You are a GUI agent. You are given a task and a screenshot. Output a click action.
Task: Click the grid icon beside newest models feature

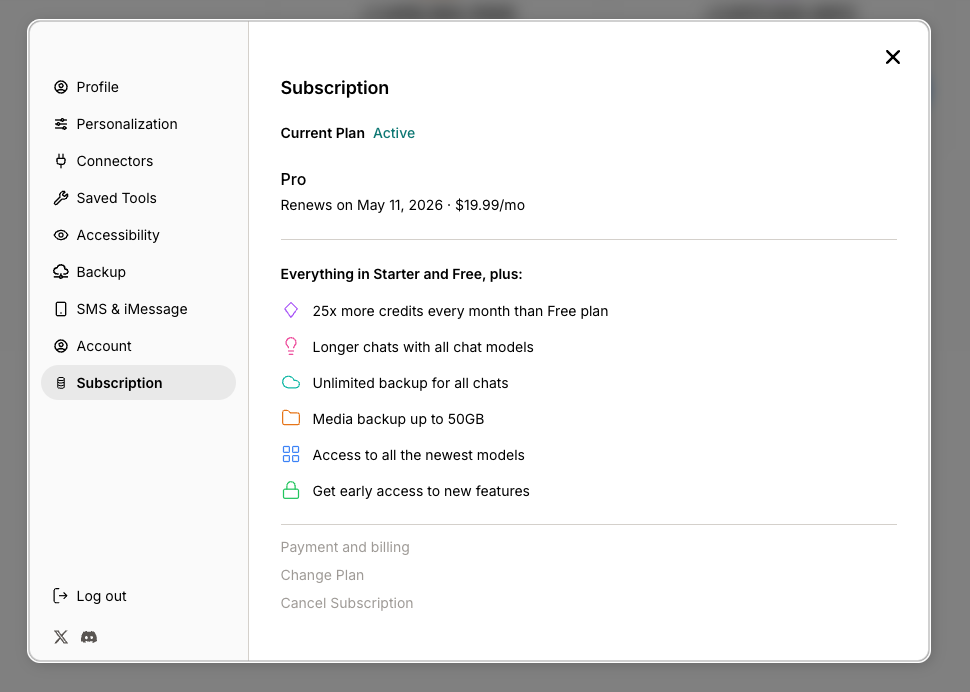pyautogui.click(x=291, y=454)
